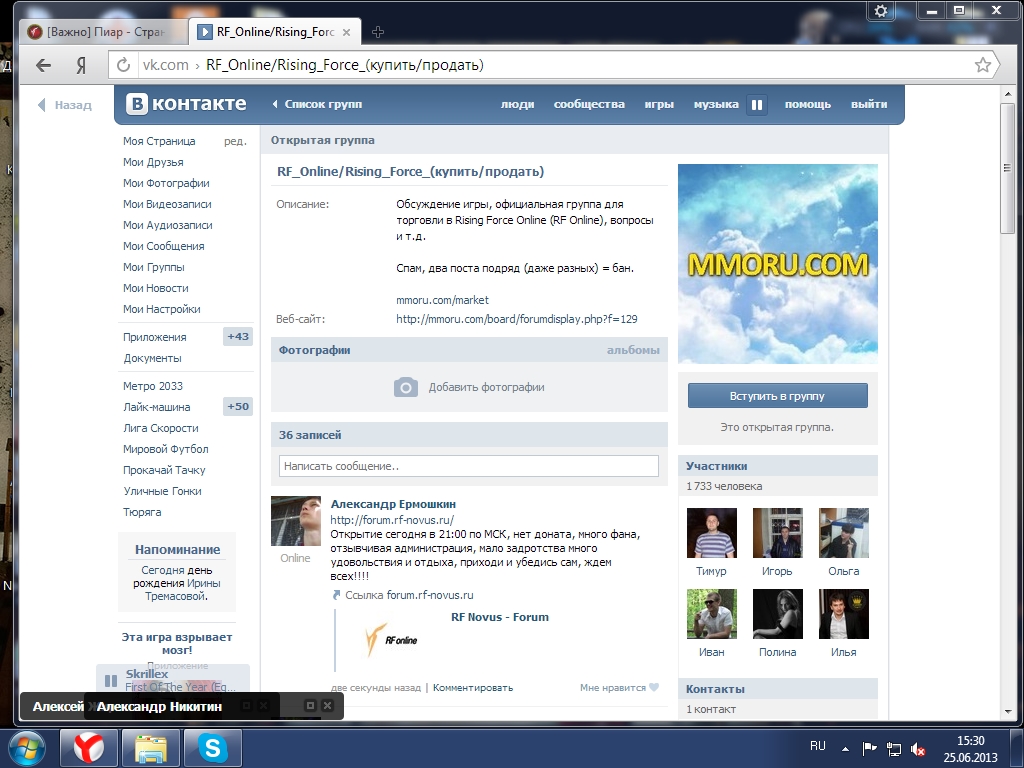This screenshot has width=1024, height=768.
Task: Pause the Skrillex track player
Action: point(111,680)
